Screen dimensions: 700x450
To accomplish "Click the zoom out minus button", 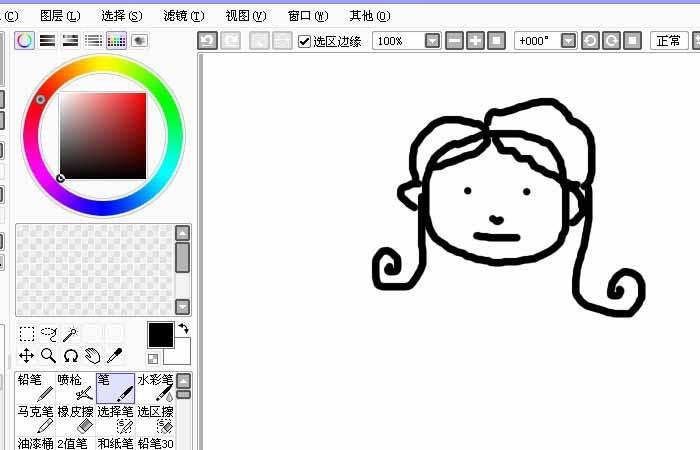I will tap(454, 41).
